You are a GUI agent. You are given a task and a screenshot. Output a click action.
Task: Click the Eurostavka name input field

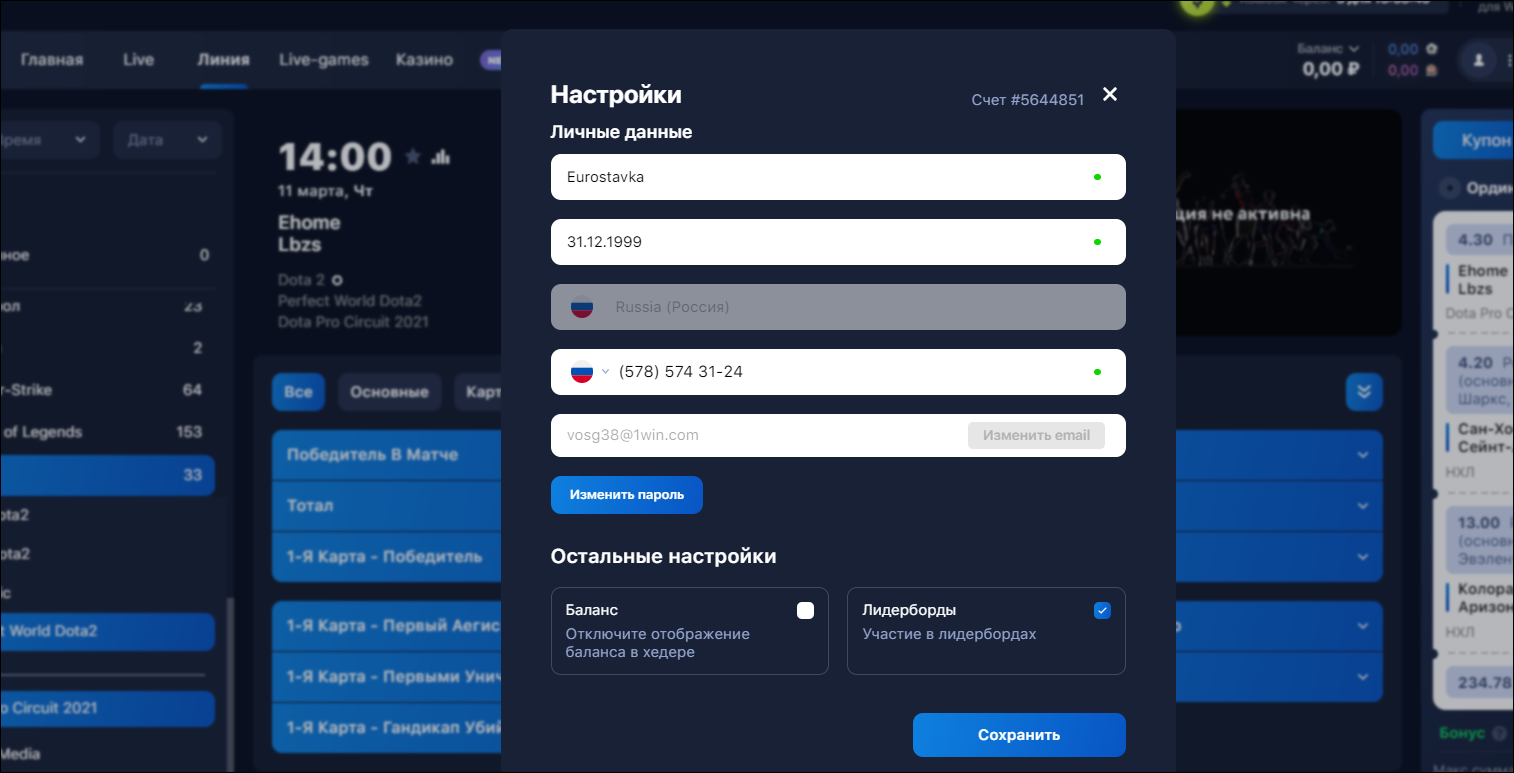tap(838, 177)
